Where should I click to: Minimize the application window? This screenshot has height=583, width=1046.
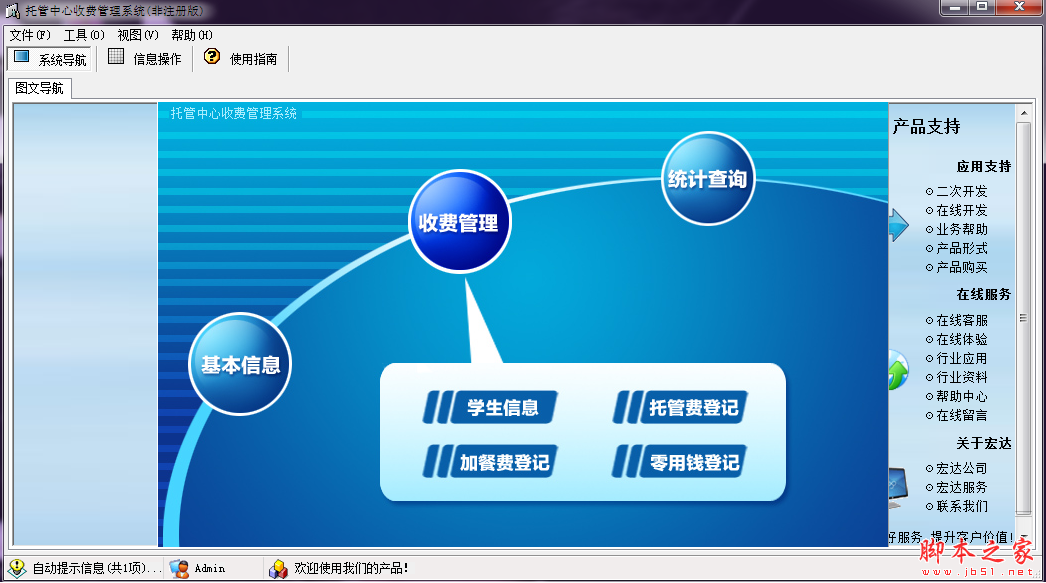click(x=955, y=7)
